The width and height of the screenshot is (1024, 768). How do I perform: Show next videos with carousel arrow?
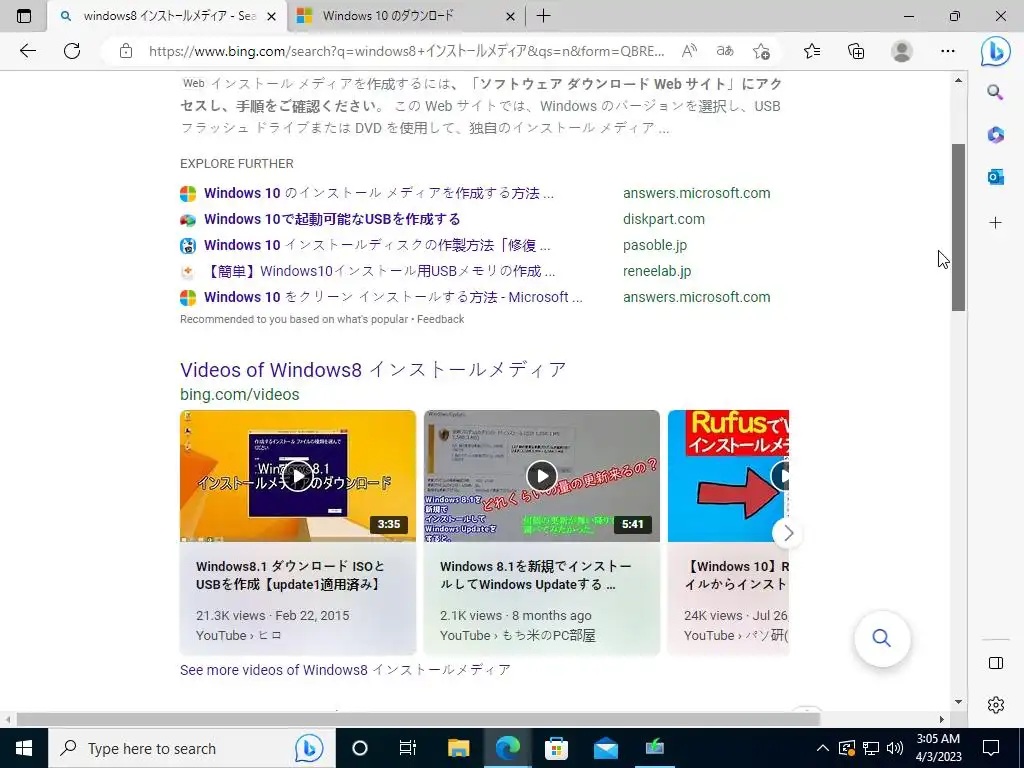point(788,534)
